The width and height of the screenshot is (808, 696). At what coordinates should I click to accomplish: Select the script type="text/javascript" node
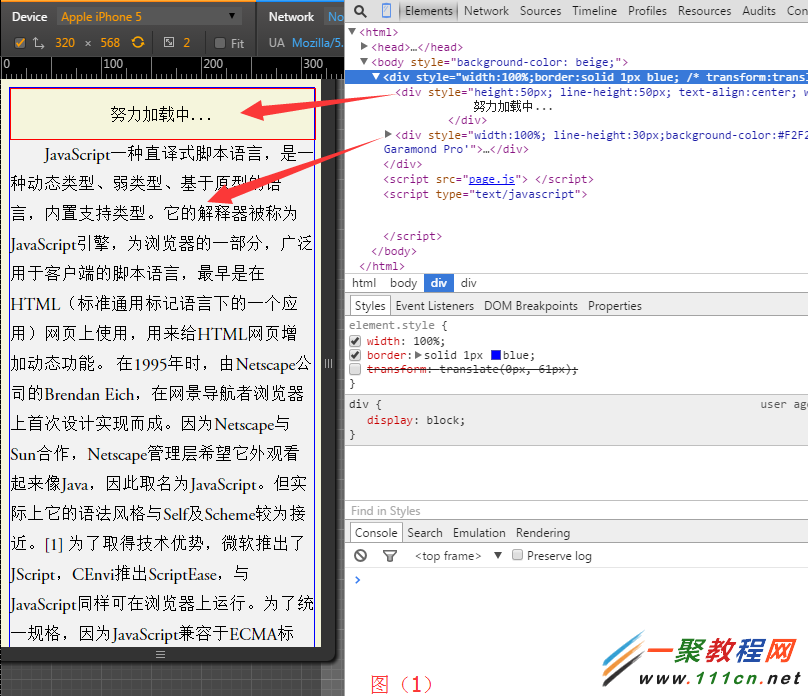coord(485,194)
